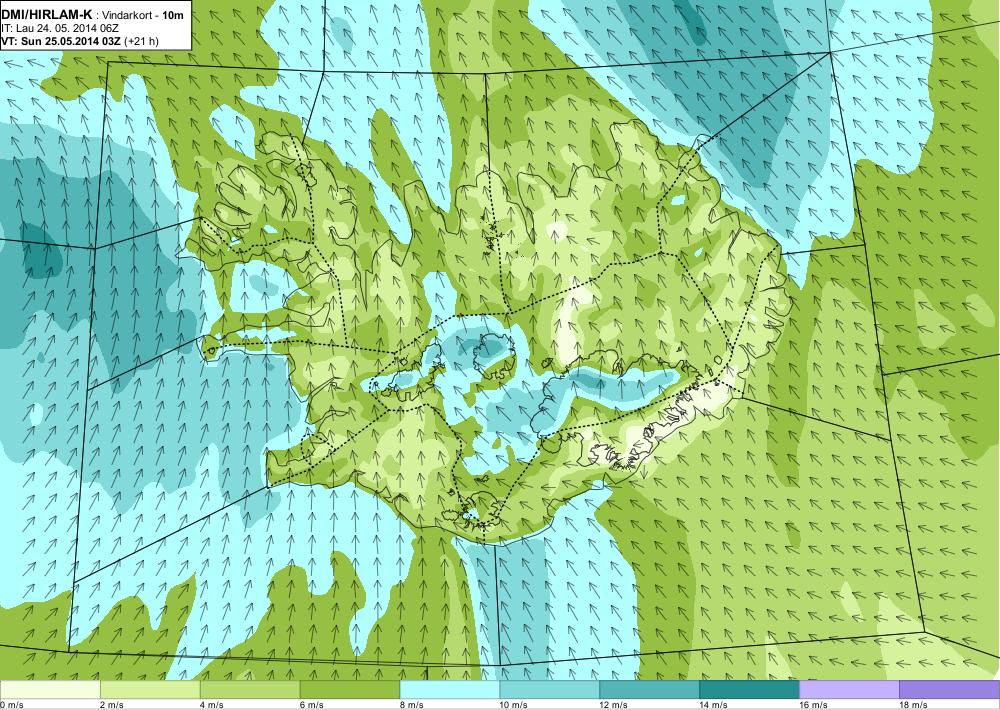
Task: Select the "Vindarkort - 10m" heading text
Action: pyautogui.click(x=143, y=15)
